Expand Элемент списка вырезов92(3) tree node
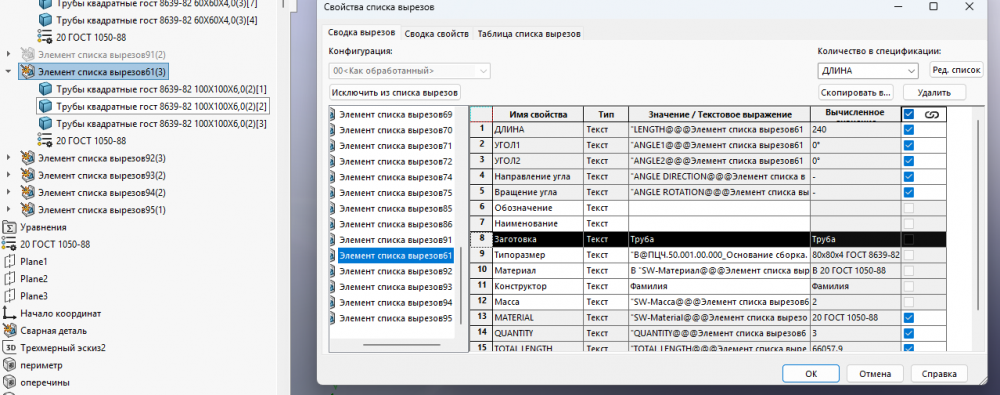This screenshot has height=395, width=1000. tap(8, 158)
